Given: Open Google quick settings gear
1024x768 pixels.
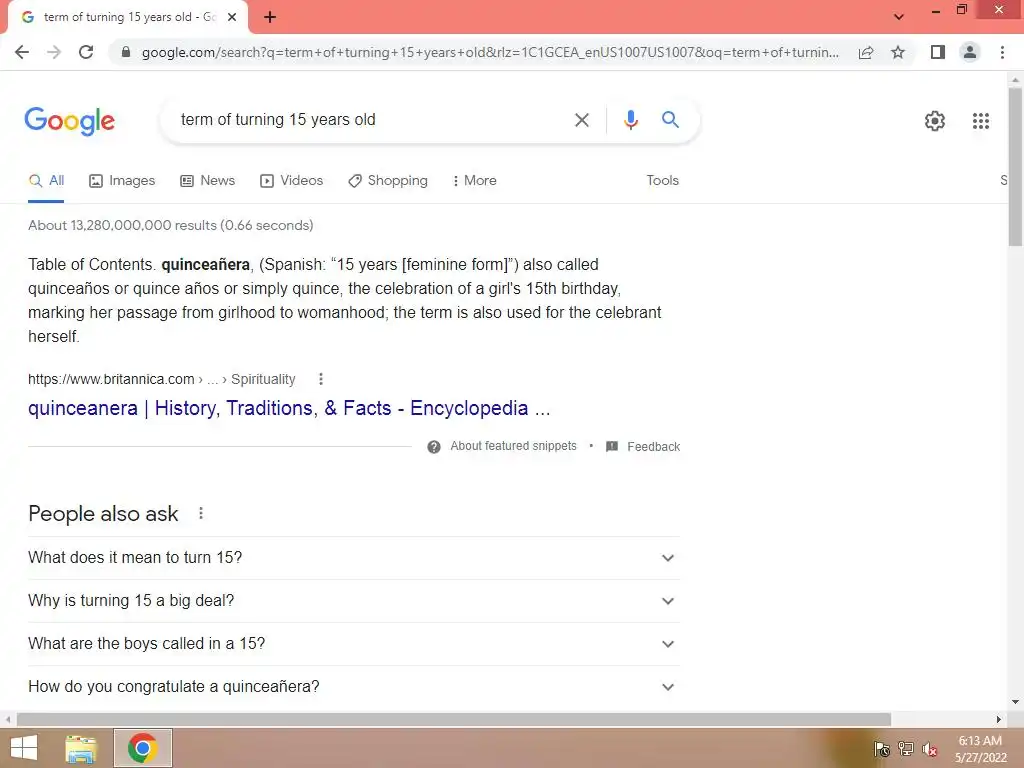Looking at the screenshot, I should coord(935,121).
